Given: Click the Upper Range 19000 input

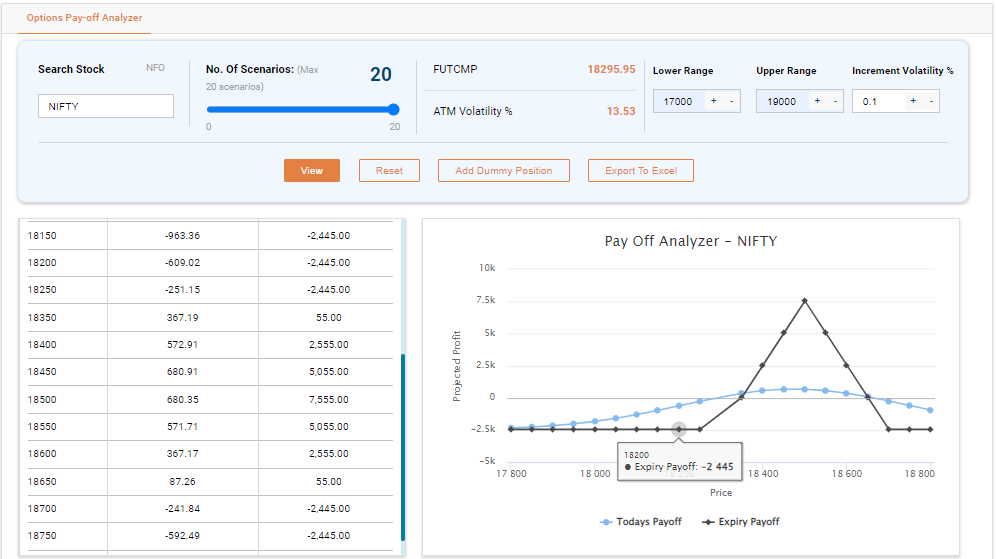Looking at the screenshot, I should (782, 101).
